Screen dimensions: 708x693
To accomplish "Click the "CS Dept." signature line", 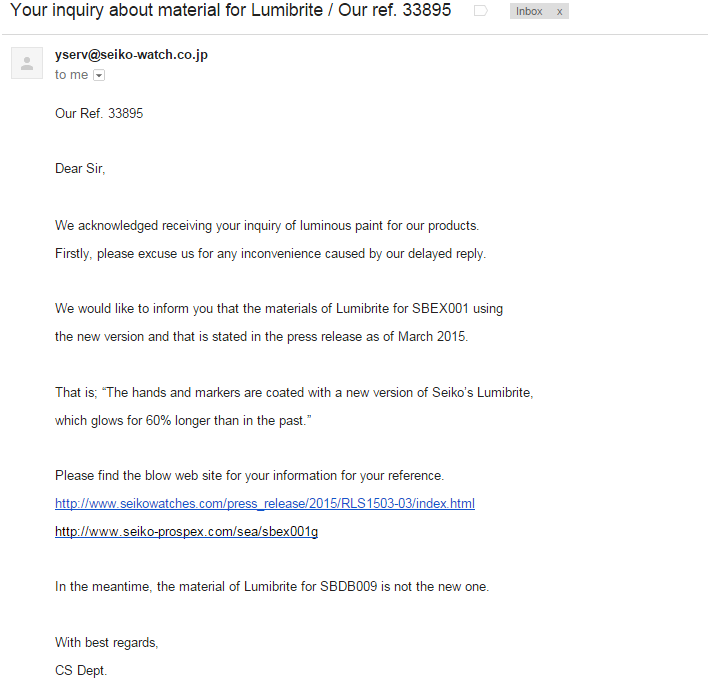I will coord(81,670).
